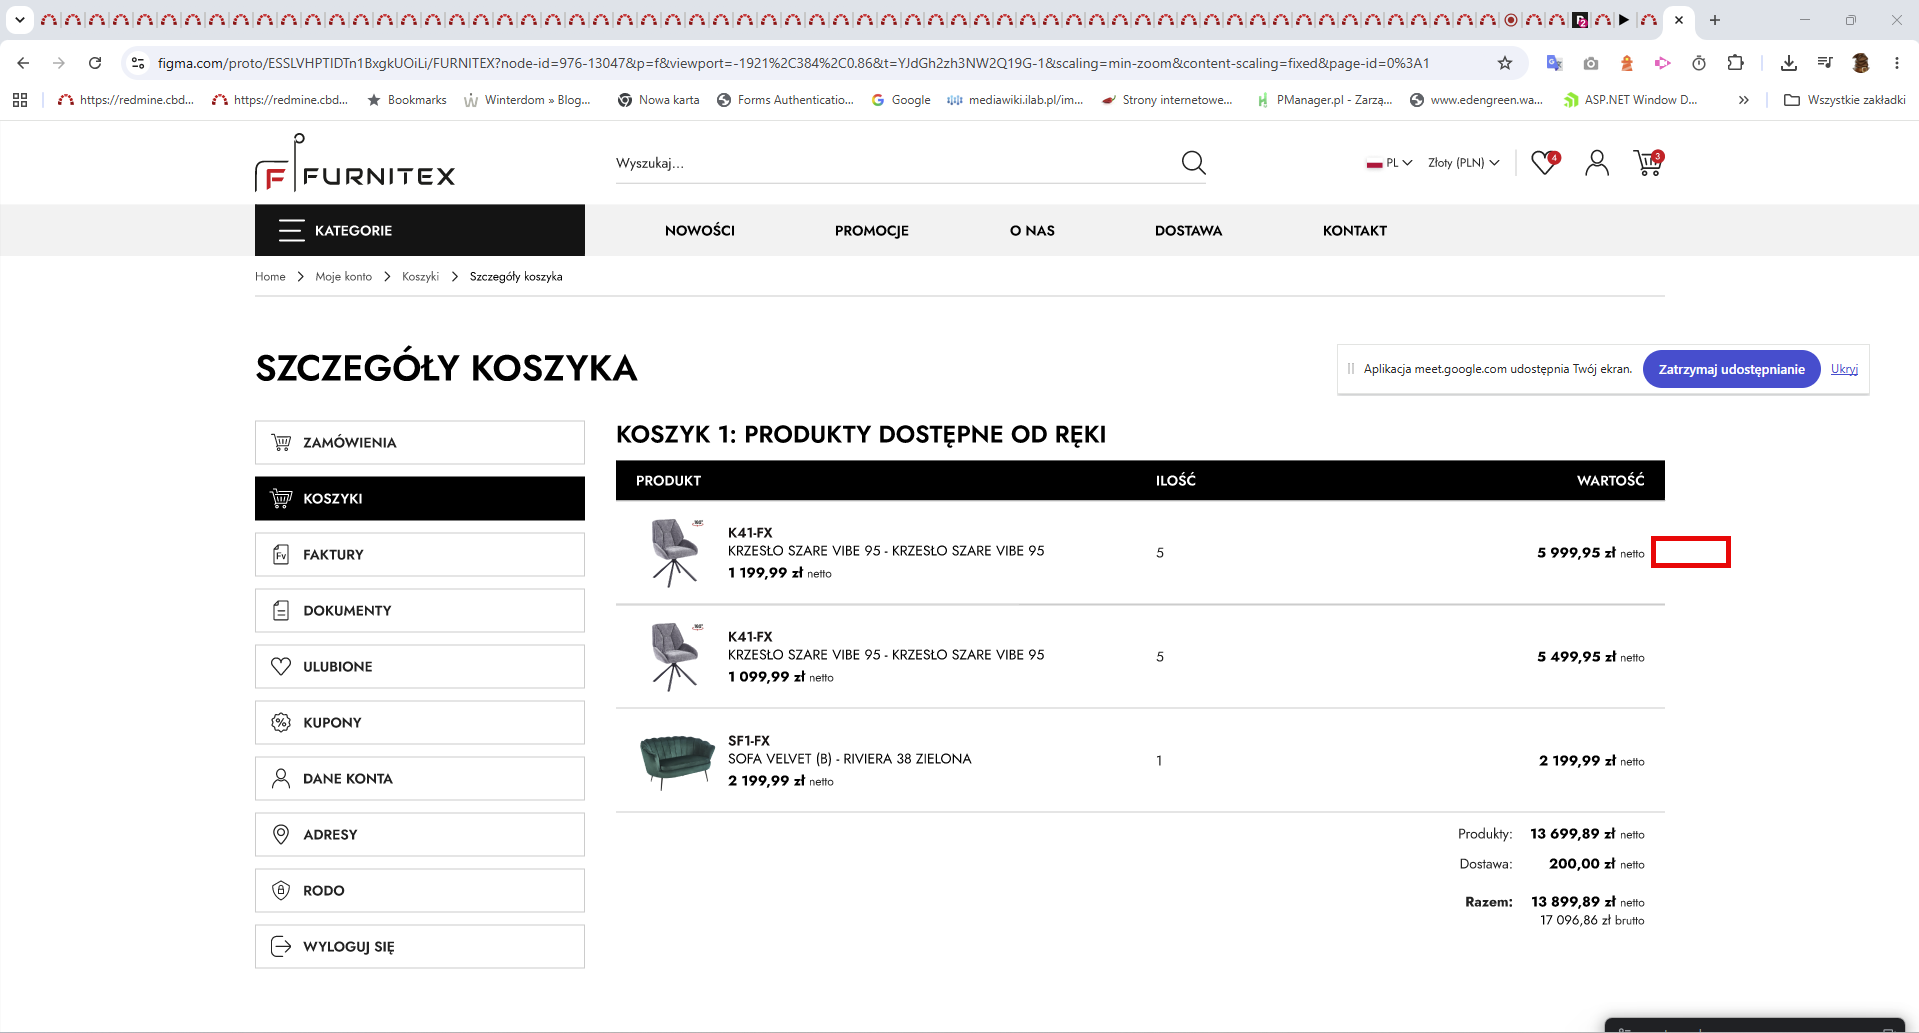The image size is (1919, 1033).
Task: Open the user account icon
Action: (x=1597, y=163)
